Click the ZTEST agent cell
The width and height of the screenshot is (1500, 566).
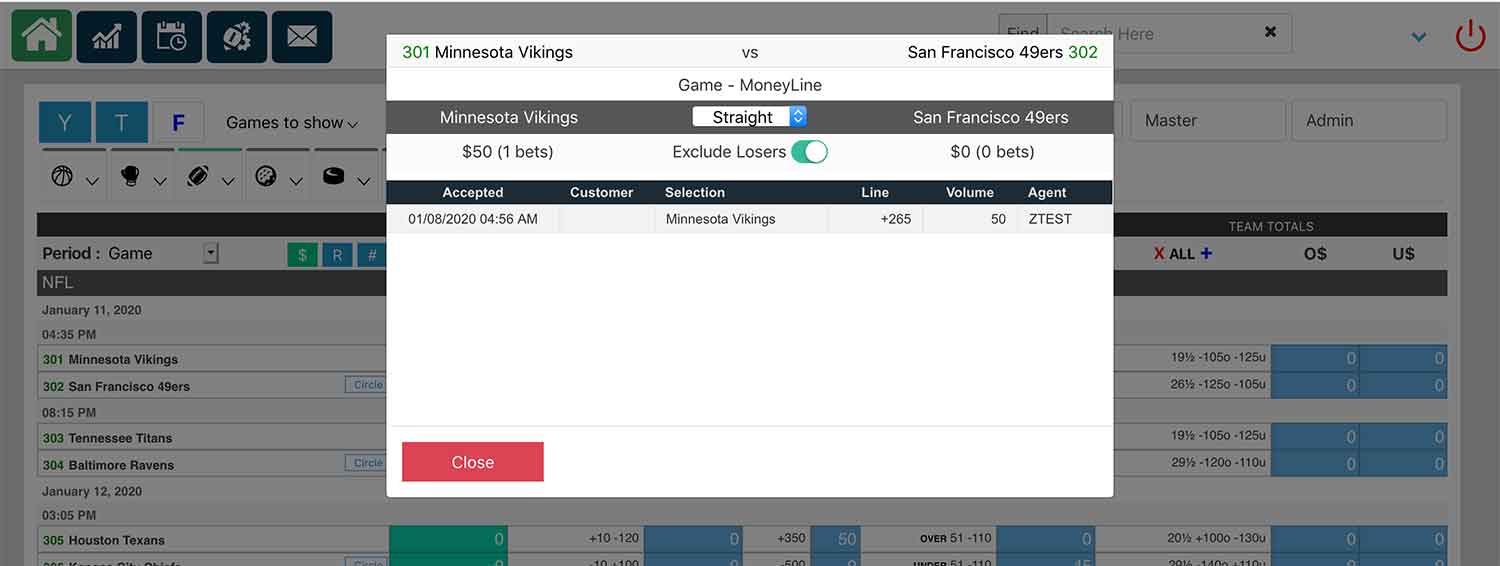pos(1050,219)
